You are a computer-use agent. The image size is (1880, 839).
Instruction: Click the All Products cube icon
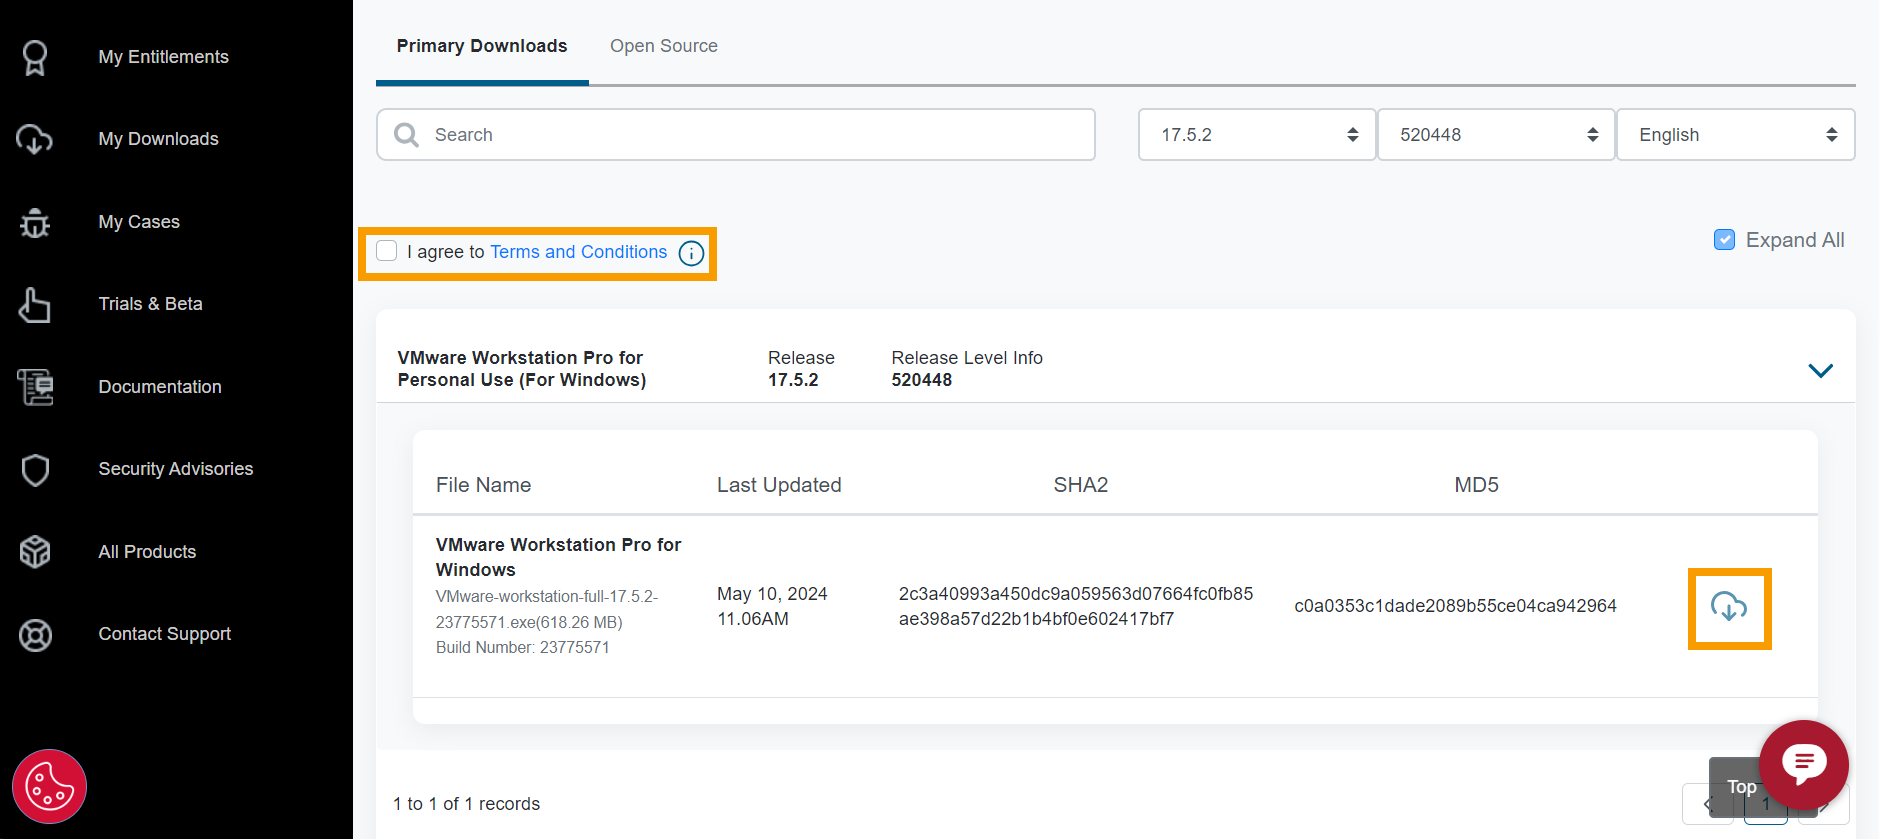point(35,552)
